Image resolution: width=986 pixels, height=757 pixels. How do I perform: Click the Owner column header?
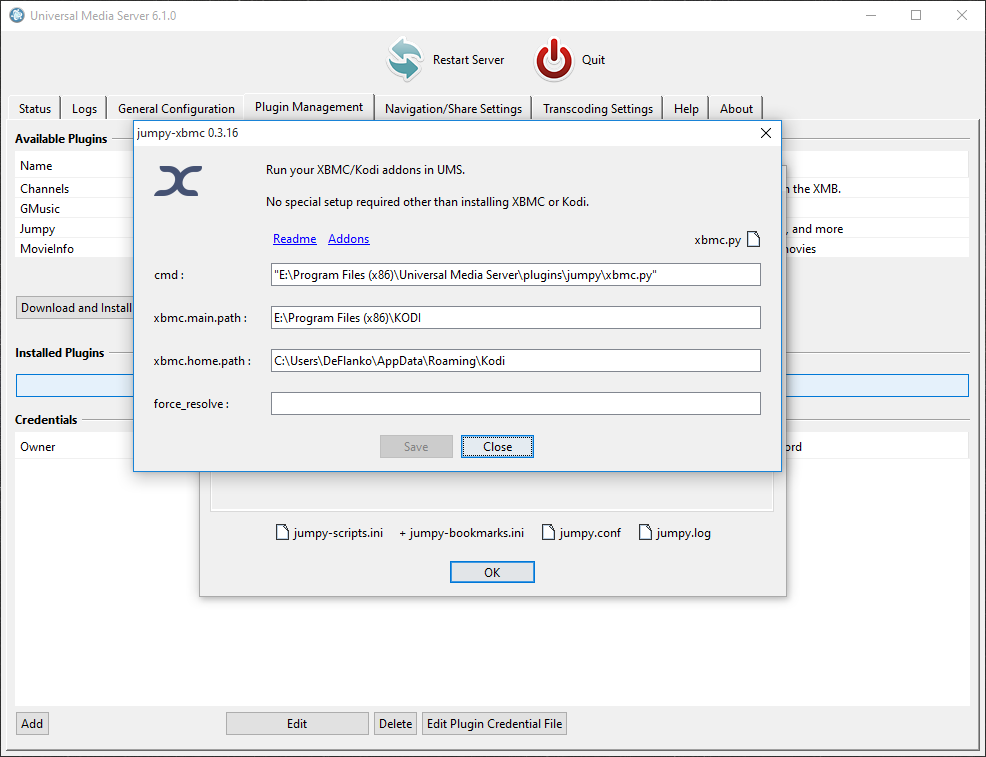pos(74,446)
